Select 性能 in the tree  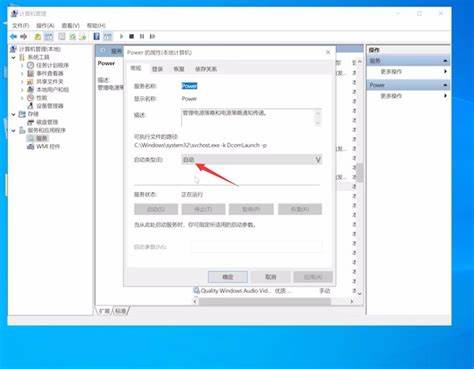click(x=41, y=98)
